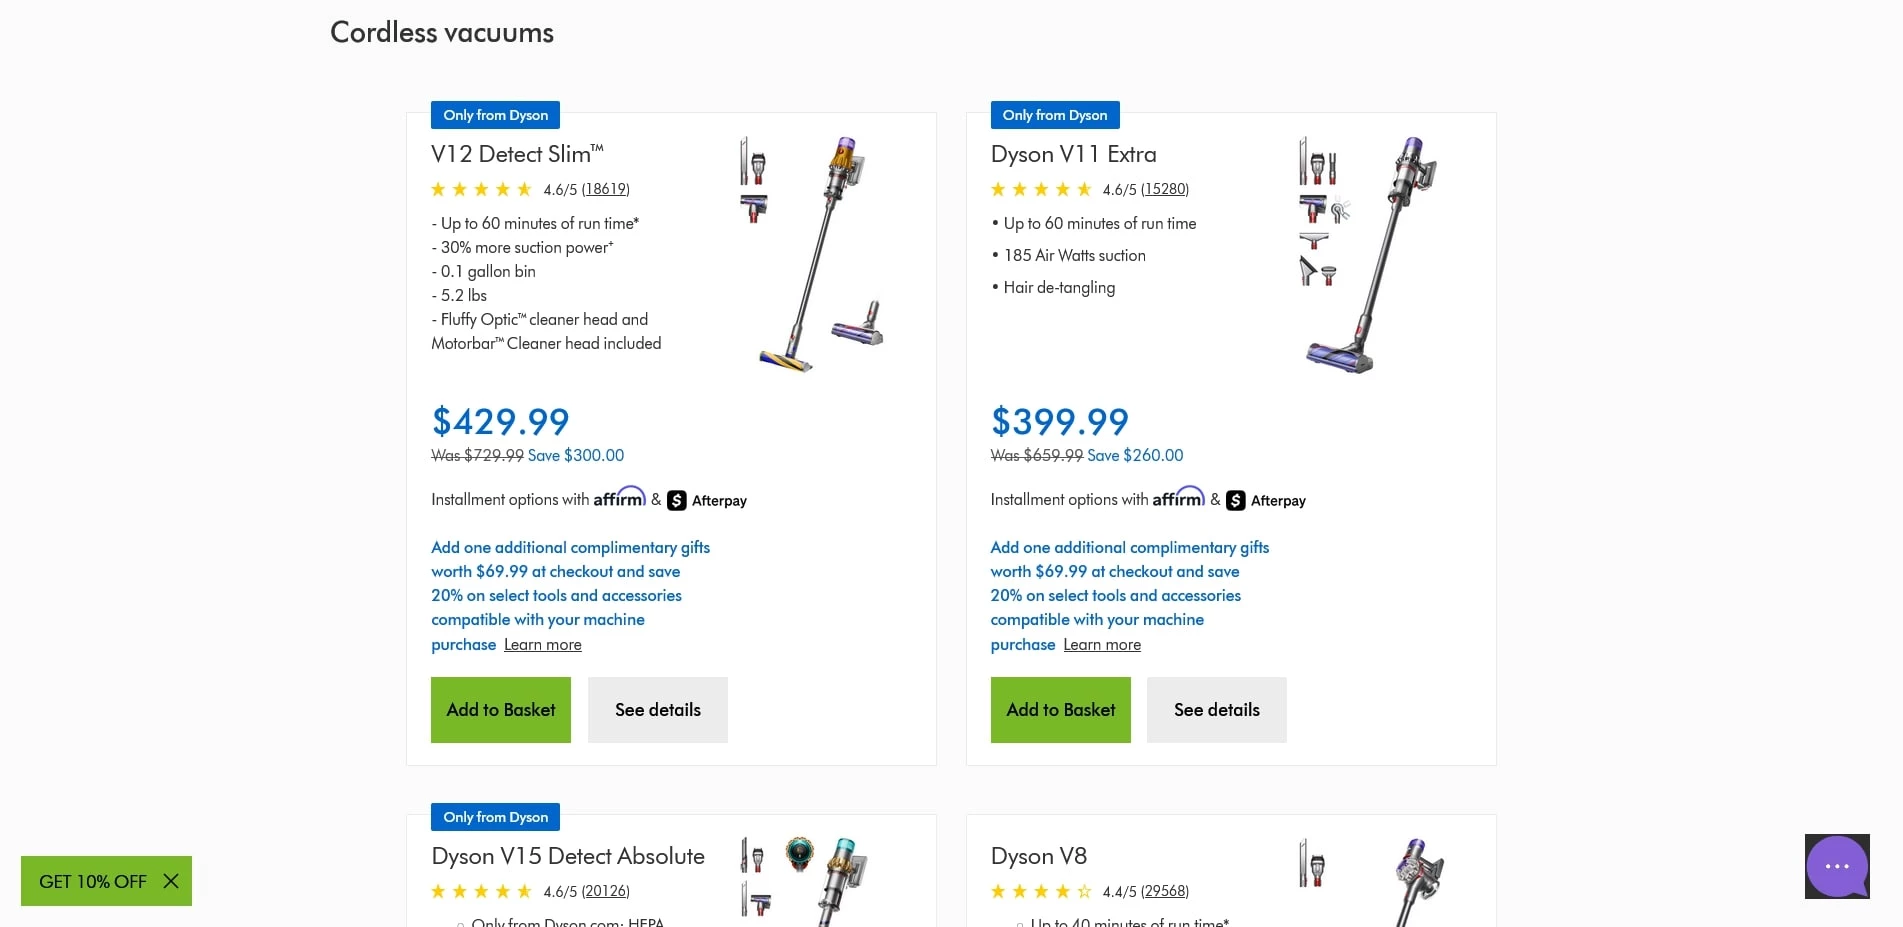Click the Affirm logo on V11 card
The width and height of the screenshot is (1903, 927).
pyautogui.click(x=1178, y=498)
